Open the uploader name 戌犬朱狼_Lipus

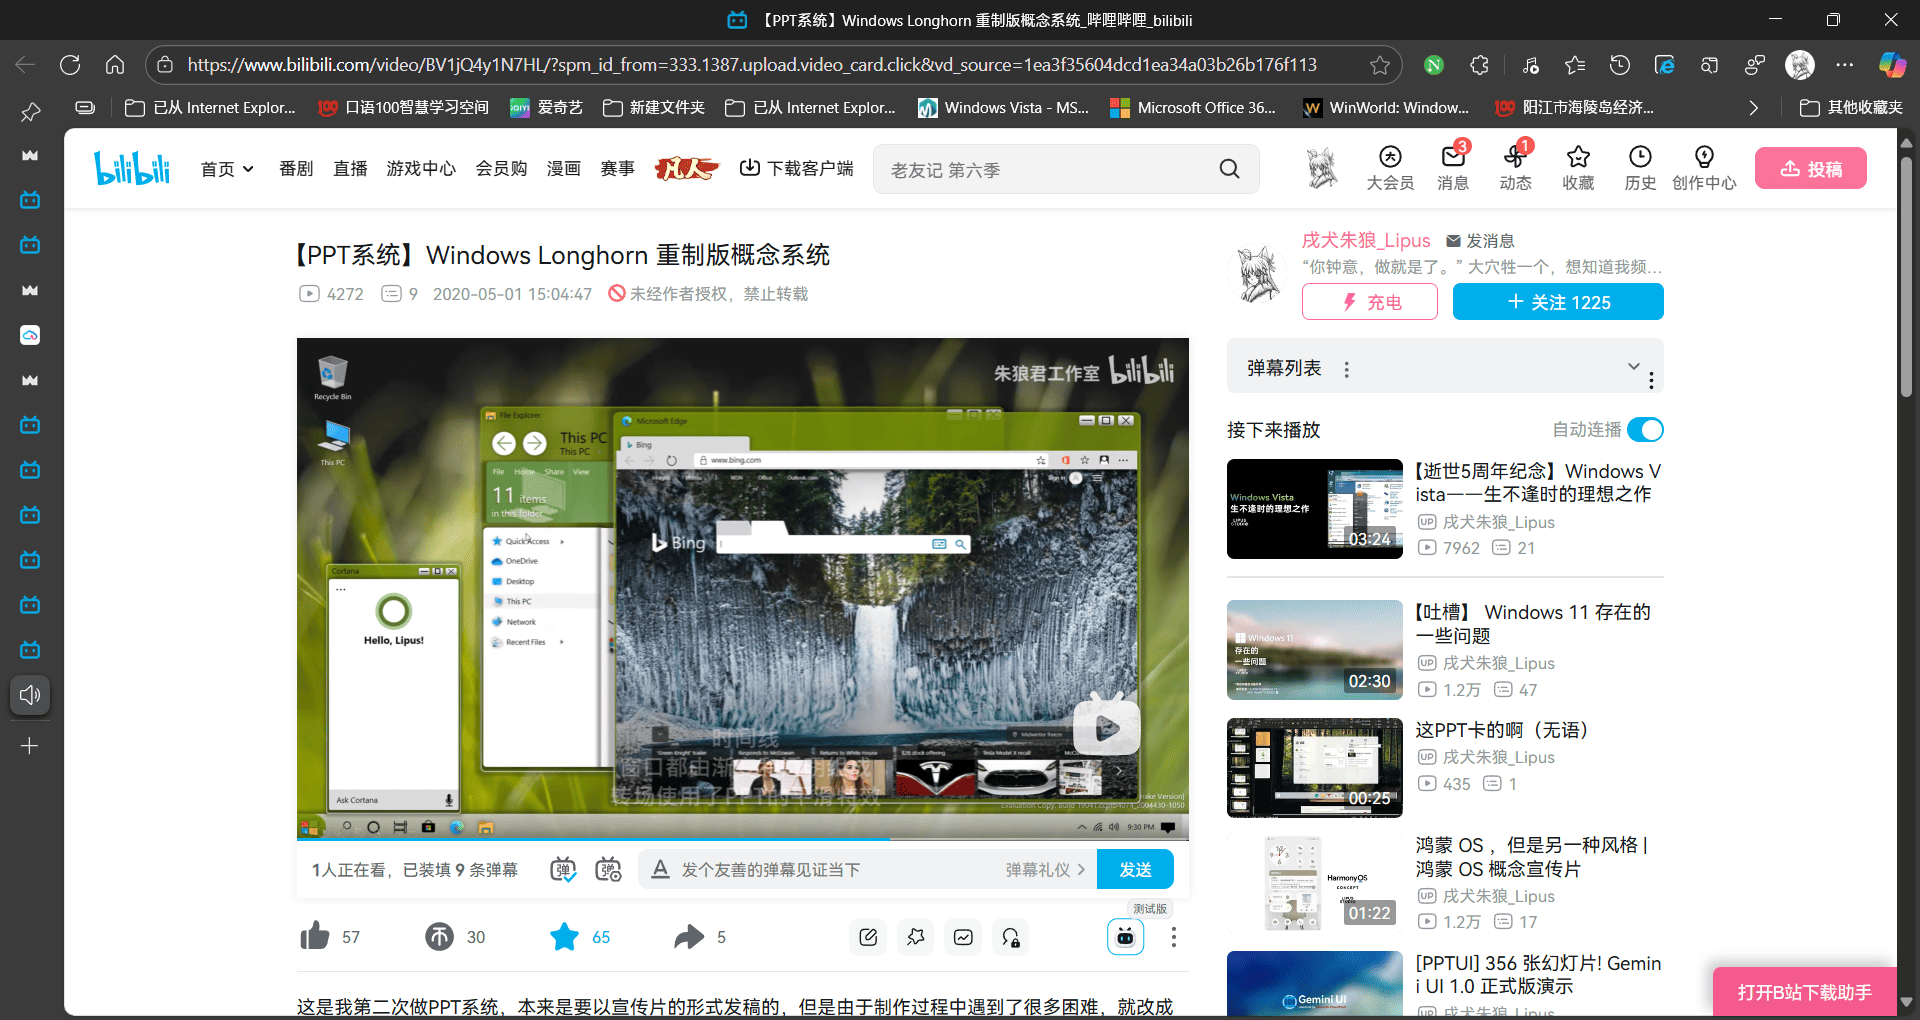point(1365,240)
